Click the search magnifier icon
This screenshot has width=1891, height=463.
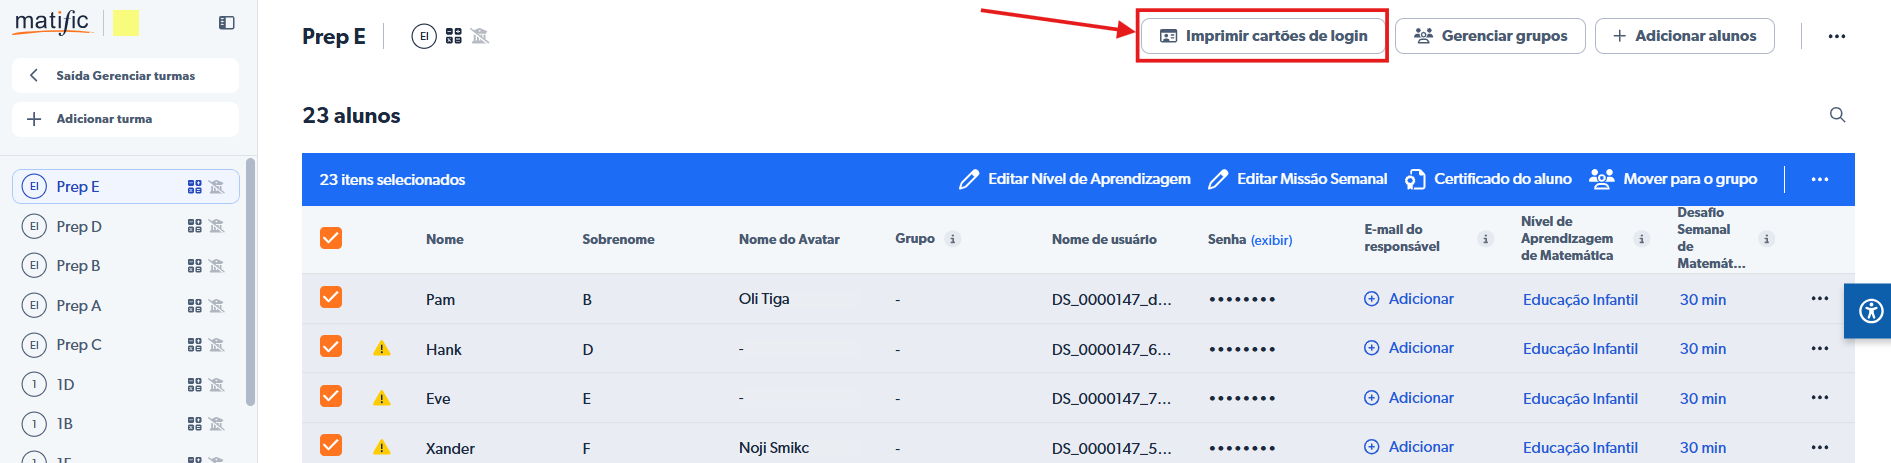pos(1837,115)
